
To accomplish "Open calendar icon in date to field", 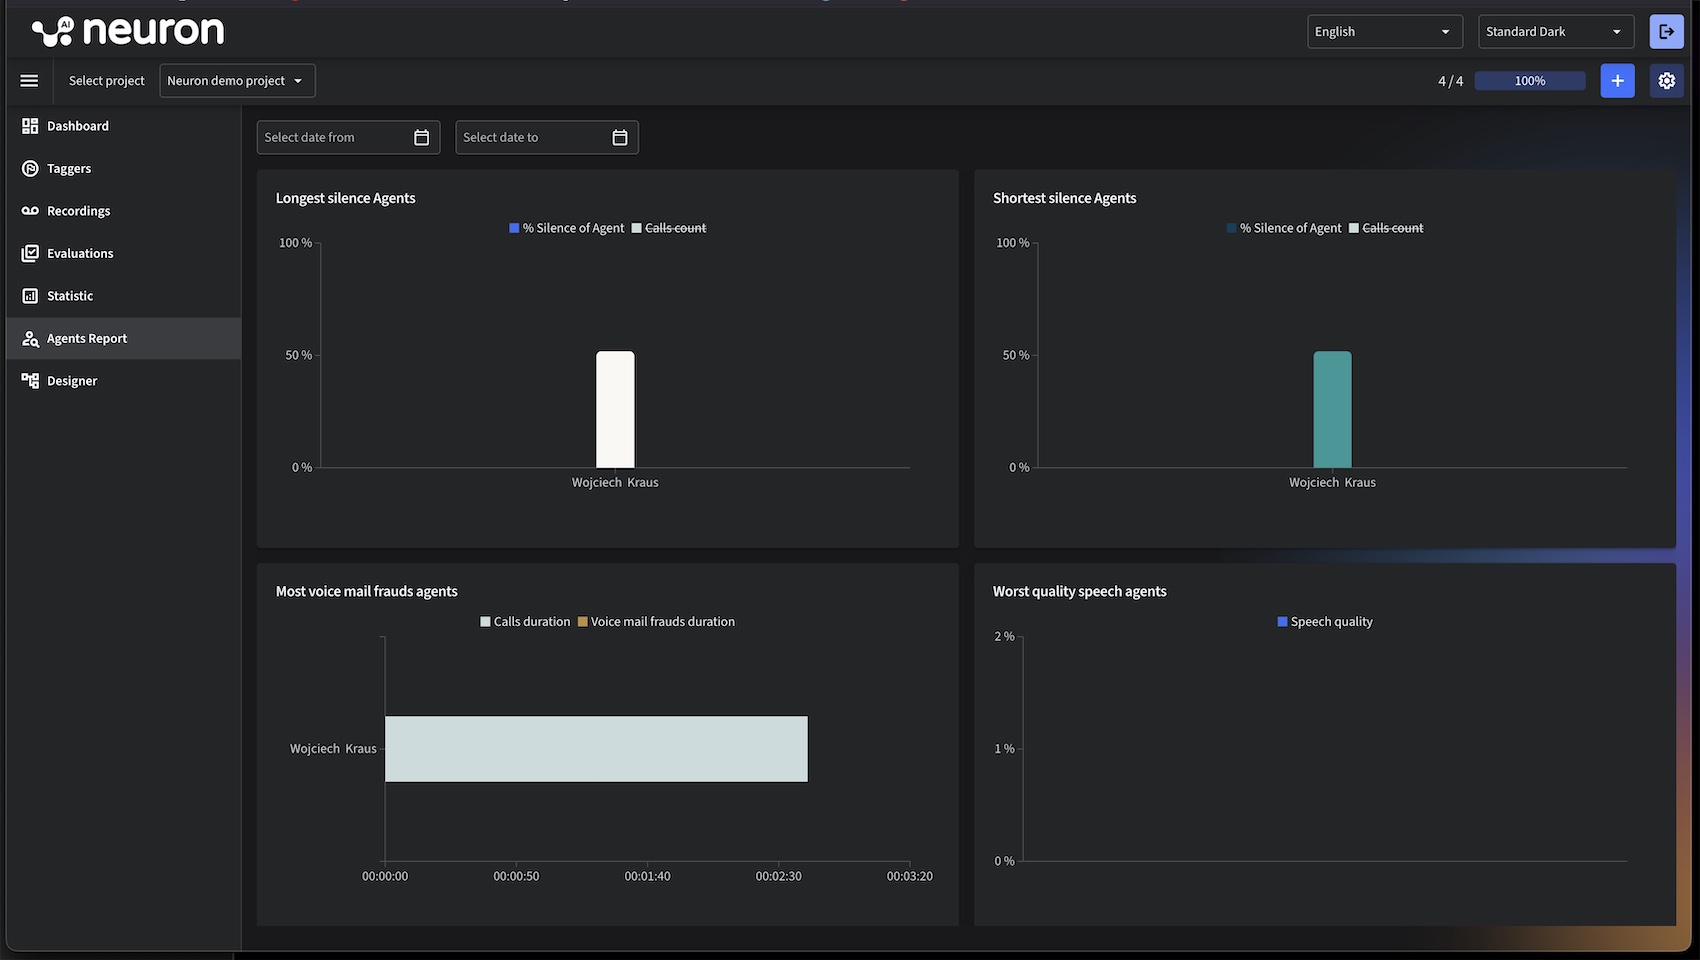I will click(x=619, y=138).
